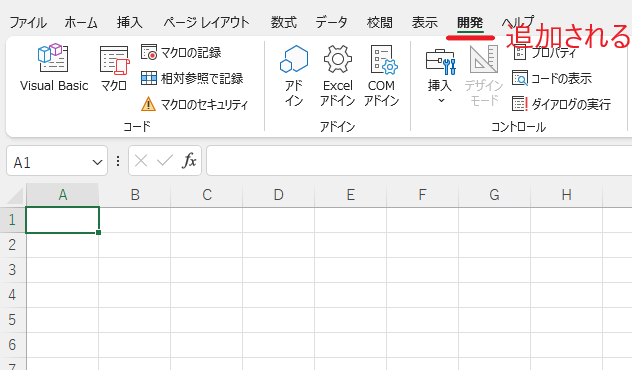The width and height of the screenshot is (632, 370).
Task: Open Excel アドイン manager
Action: (337, 75)
